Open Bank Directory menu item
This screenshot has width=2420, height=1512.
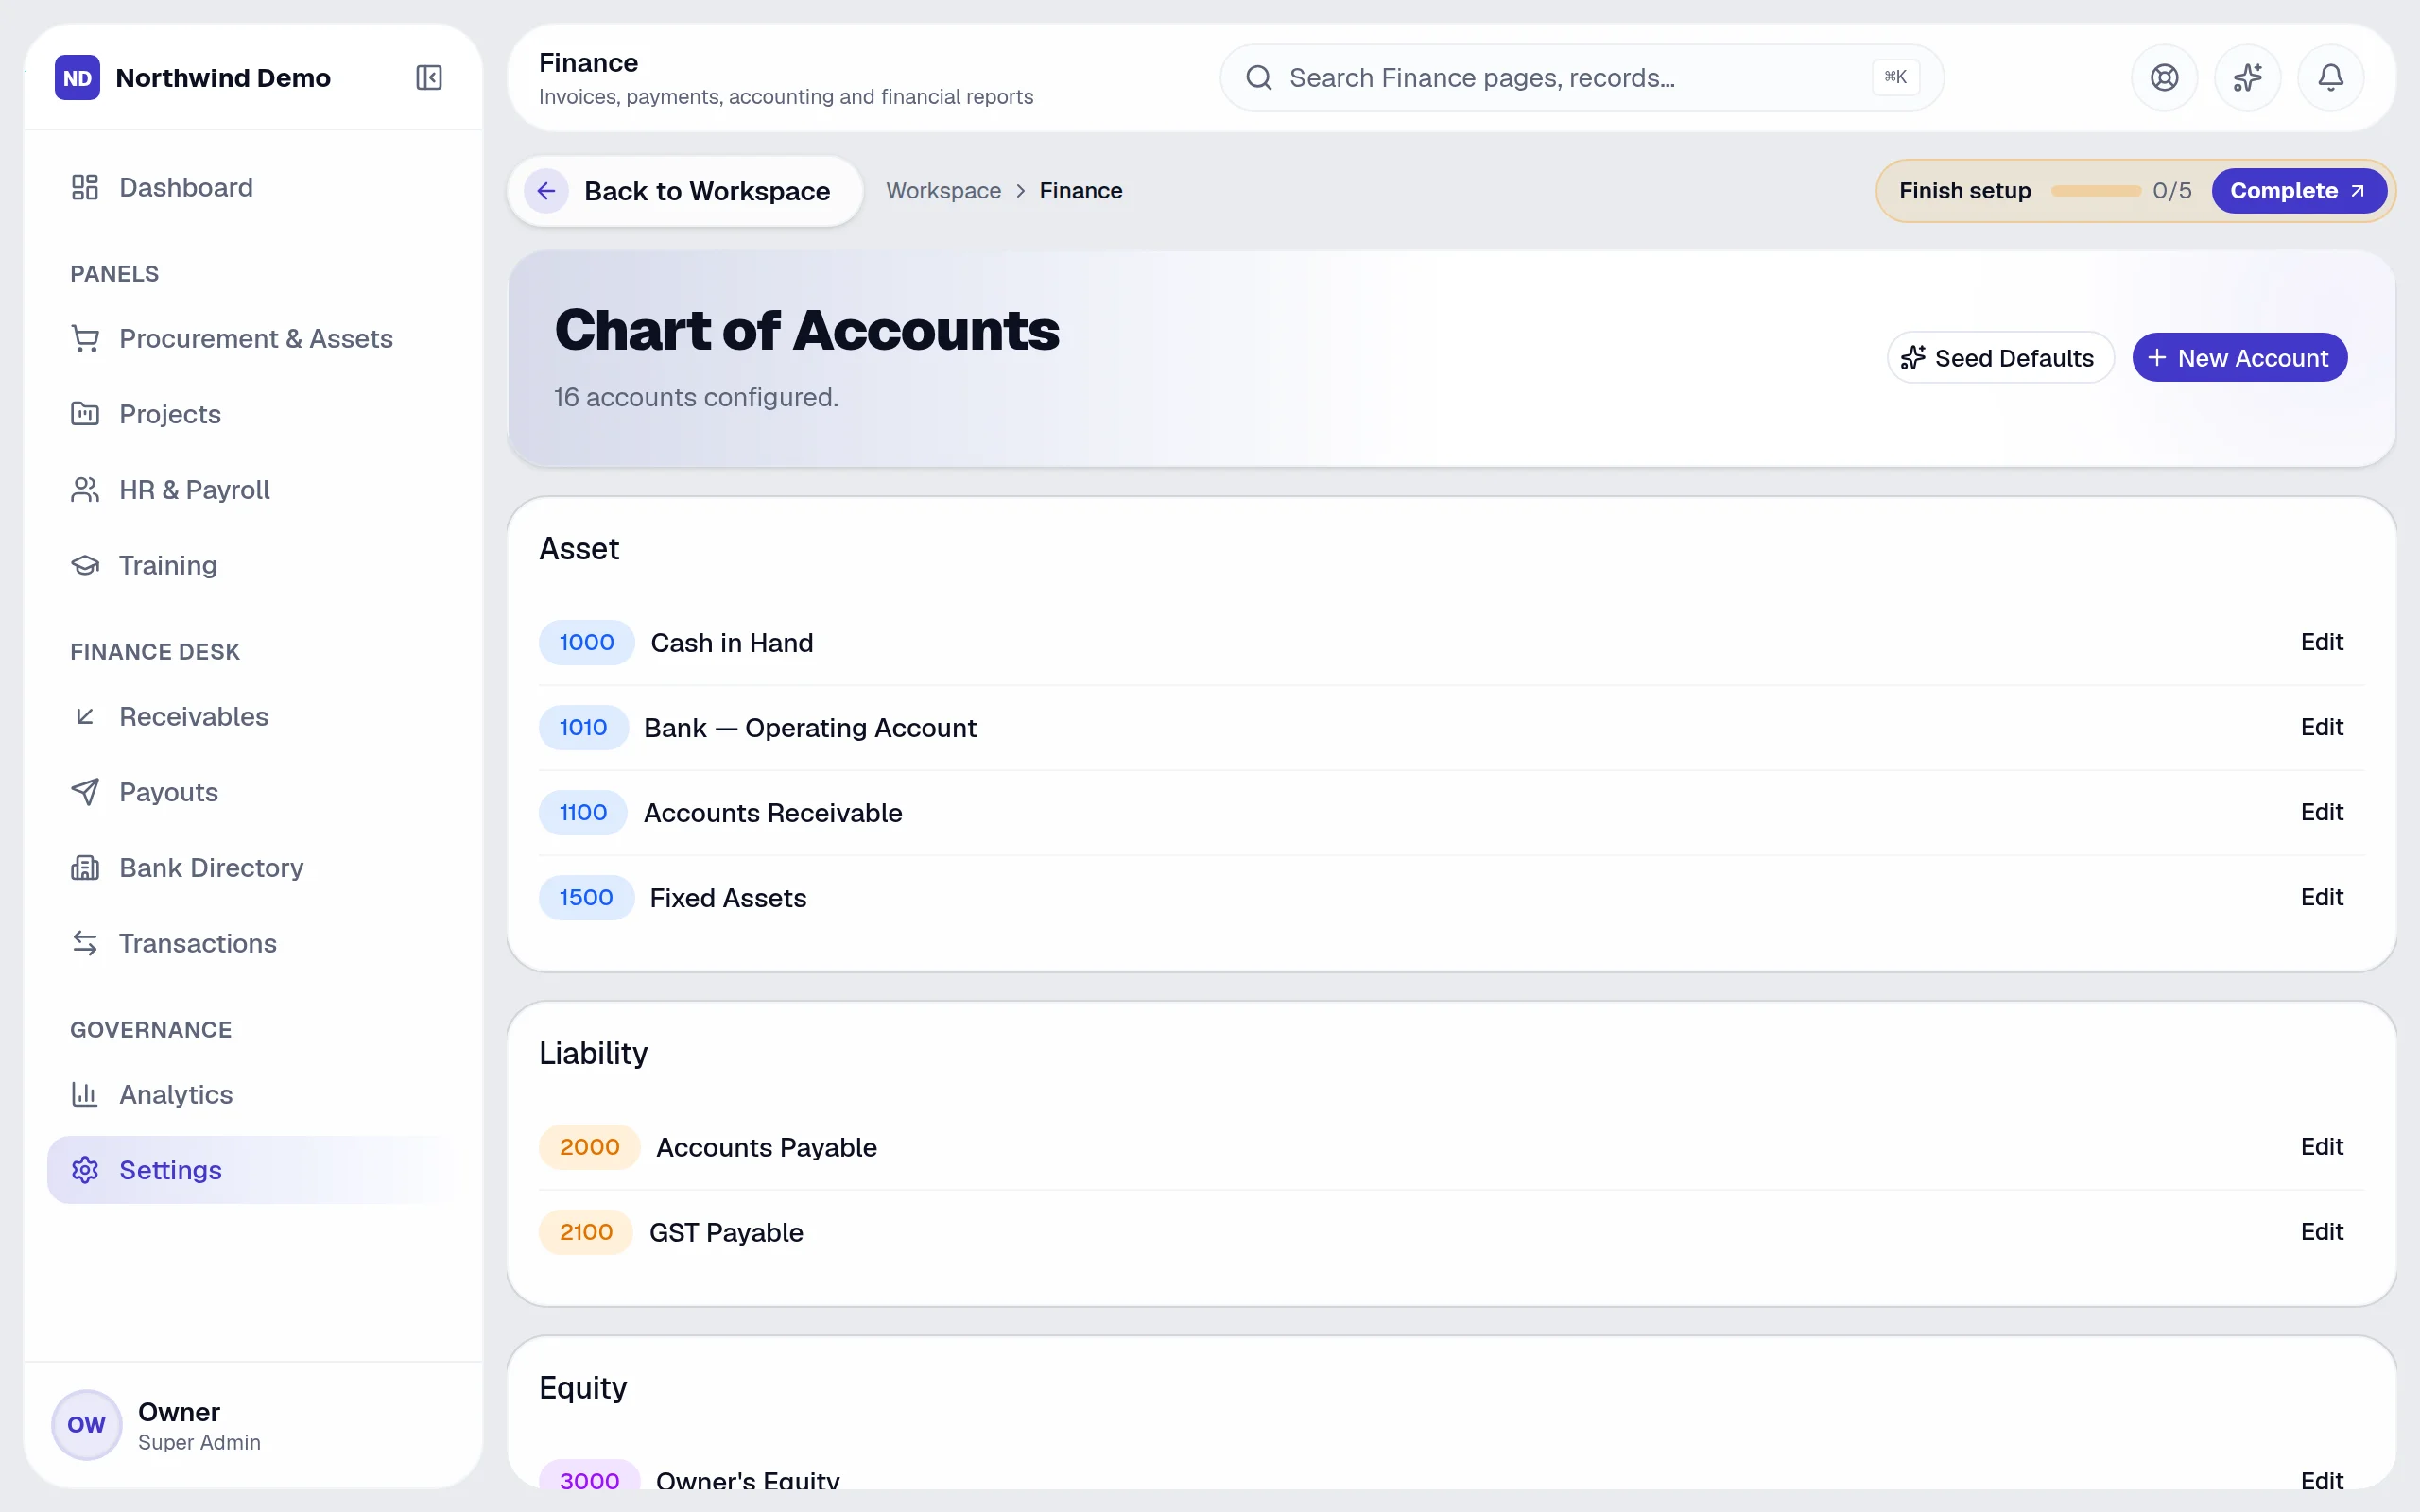point(252,868)
